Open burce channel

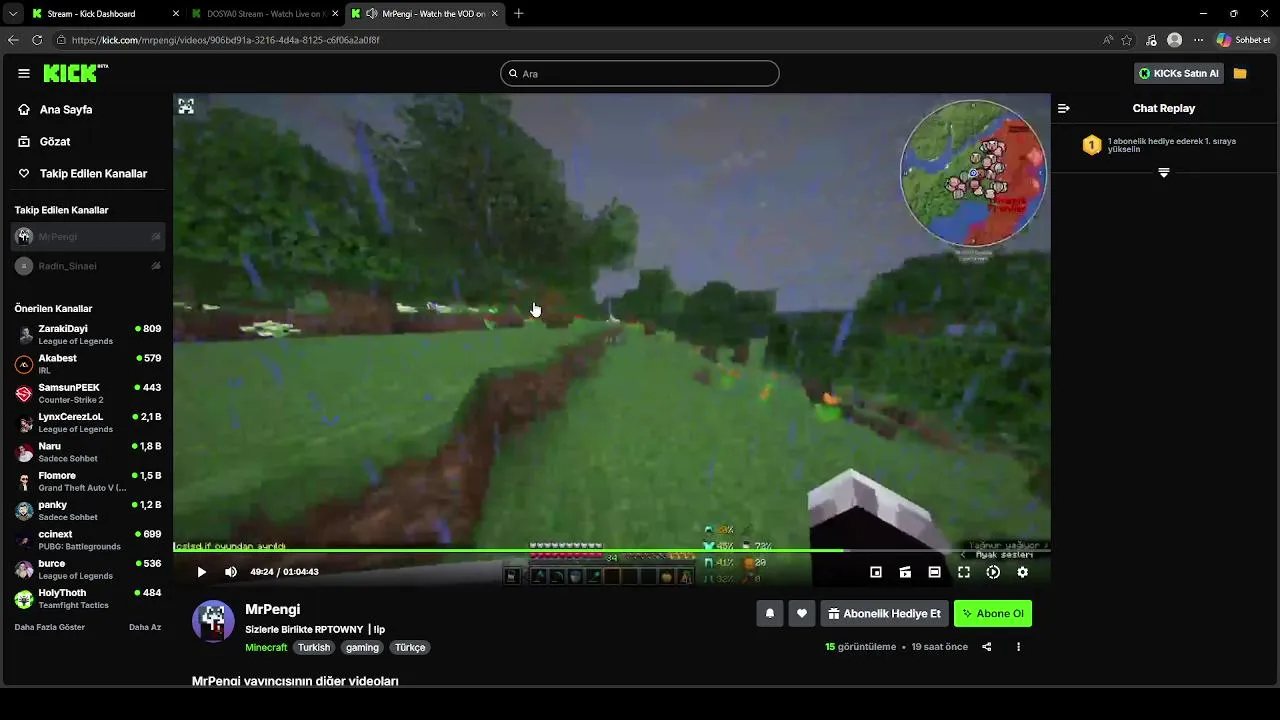(x=88, y=569)
